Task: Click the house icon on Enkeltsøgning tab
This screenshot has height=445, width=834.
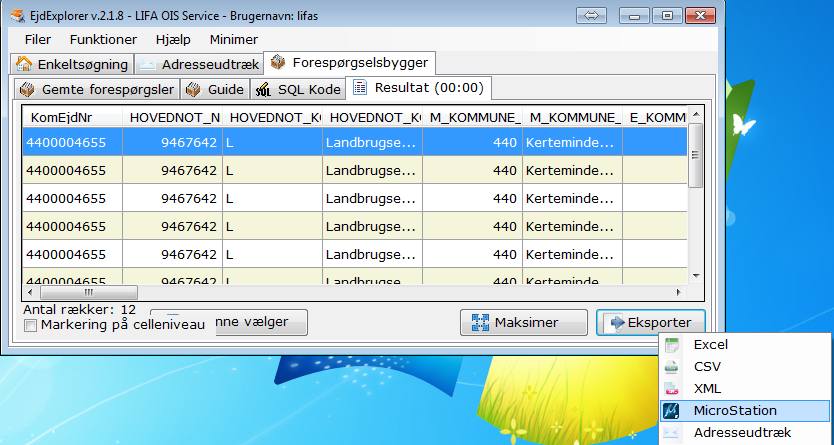Action: pos(23,64)
